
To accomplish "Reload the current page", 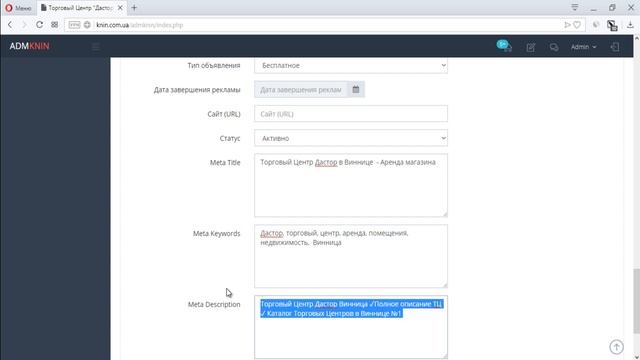I will coord(39,25).
